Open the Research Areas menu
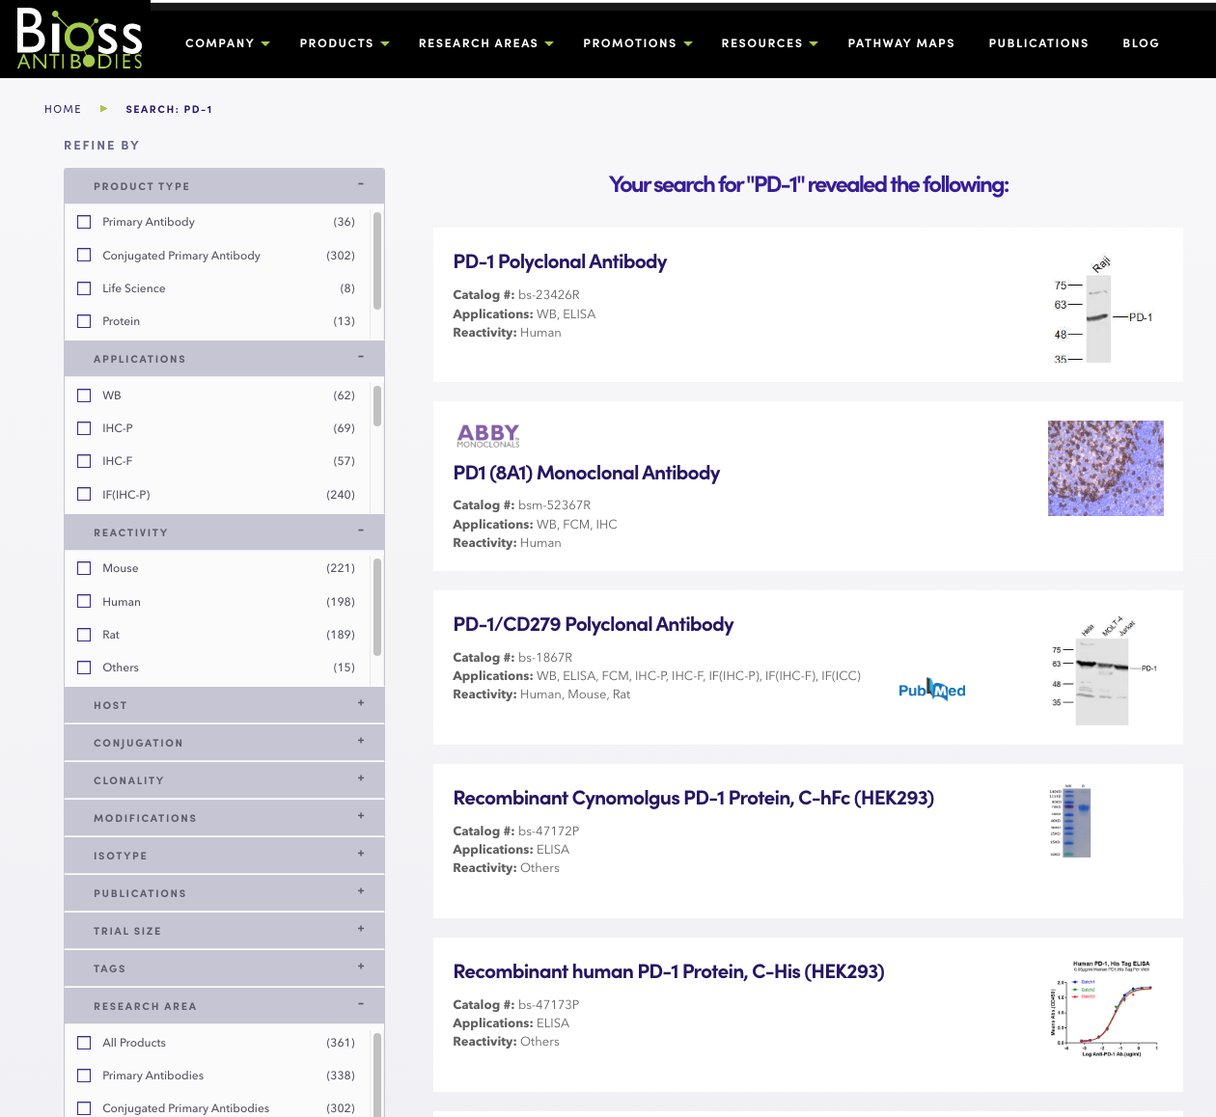This screenshot has height=1117, width=1216. coord(486,43)
